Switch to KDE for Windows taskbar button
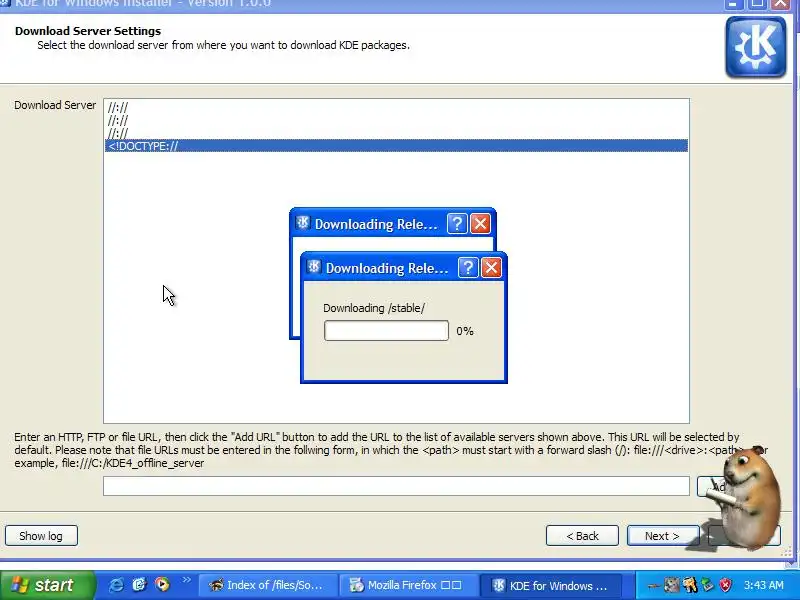The image size is (800, 600). [x=551, y=585]
